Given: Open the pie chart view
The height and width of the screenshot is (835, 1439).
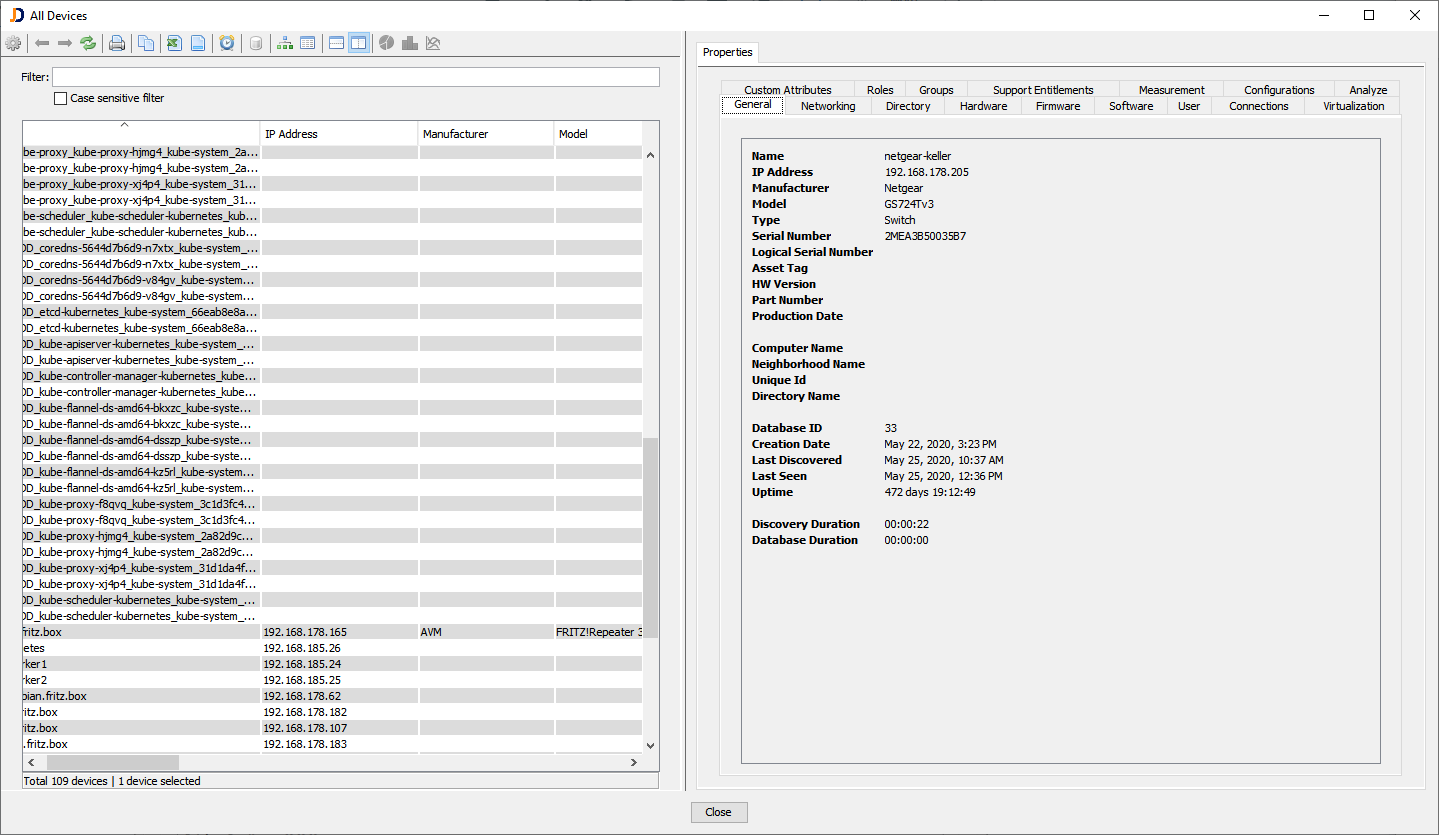Looking at the screenshot, I should click(x=386, y=42).
